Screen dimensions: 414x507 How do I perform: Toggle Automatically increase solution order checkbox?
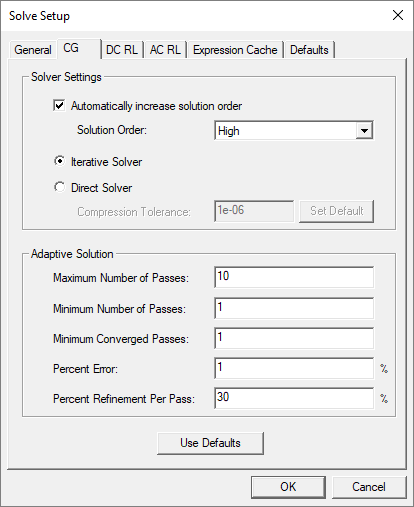coord(59,106)
